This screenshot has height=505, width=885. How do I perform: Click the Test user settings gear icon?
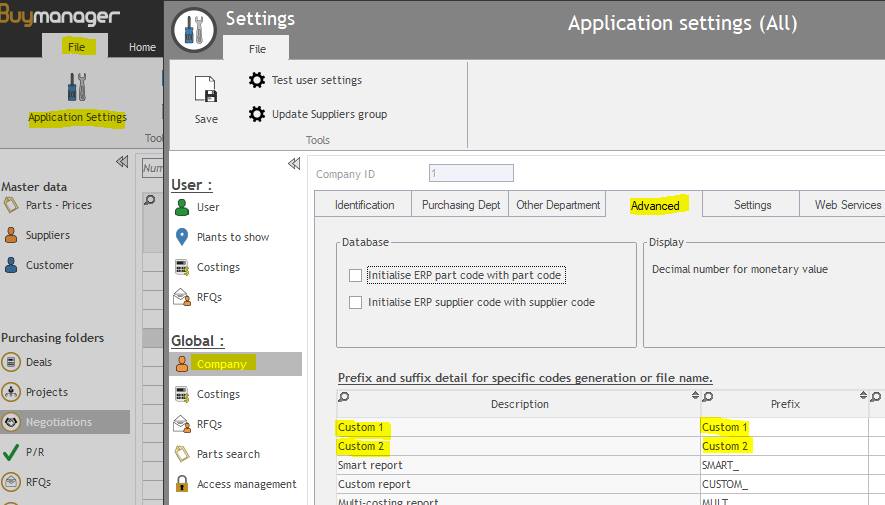[x=257, y=80]
